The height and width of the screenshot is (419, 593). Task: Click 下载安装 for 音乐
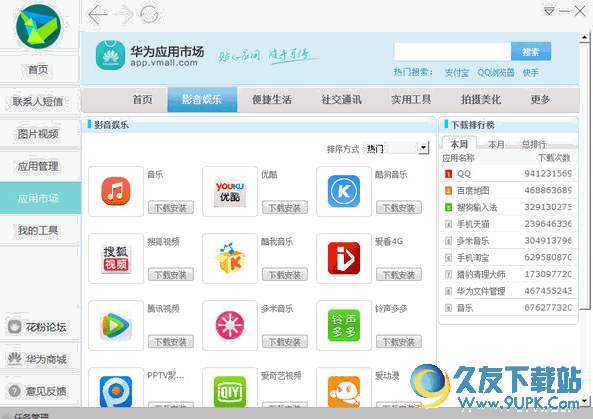[x=171, y=208]
